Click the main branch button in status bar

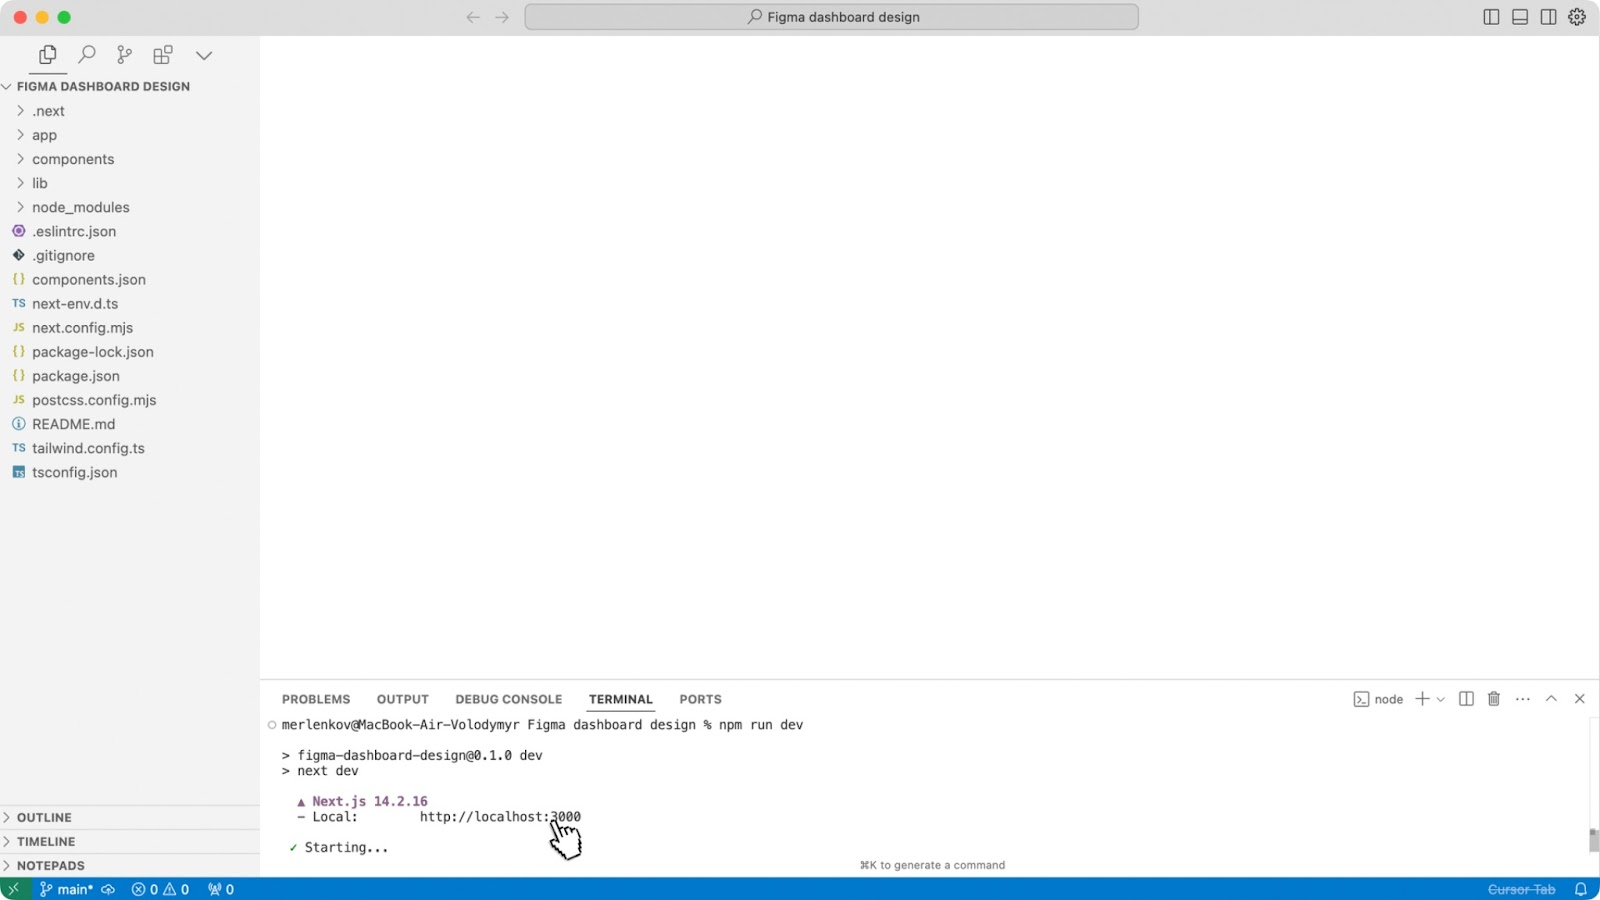point(67,889)
